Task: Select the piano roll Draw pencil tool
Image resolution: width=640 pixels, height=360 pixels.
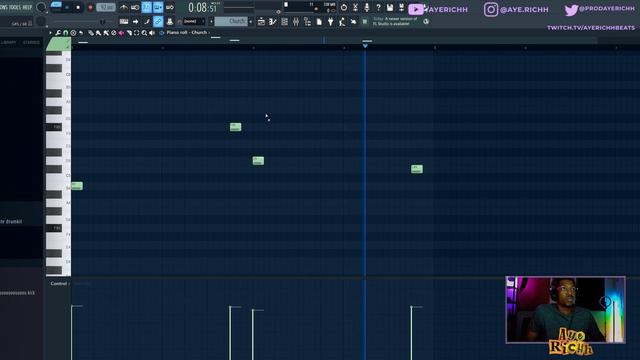Action: pos(91,33)
